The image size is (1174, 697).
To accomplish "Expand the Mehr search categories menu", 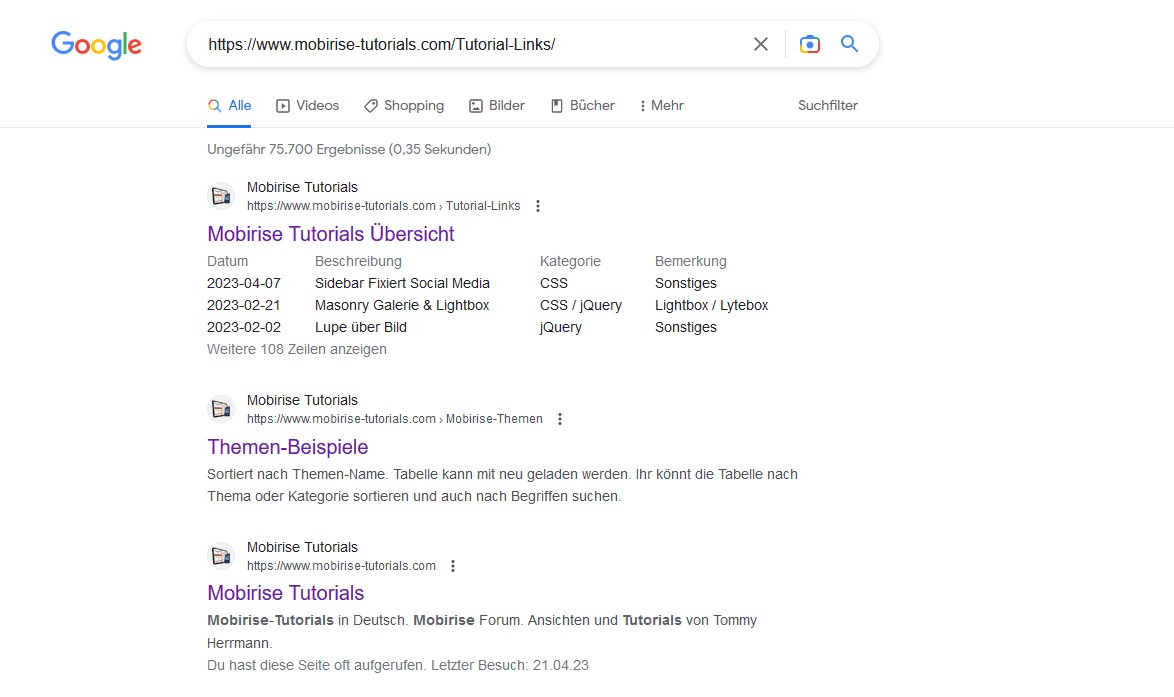I will click(x=661, y=105).
